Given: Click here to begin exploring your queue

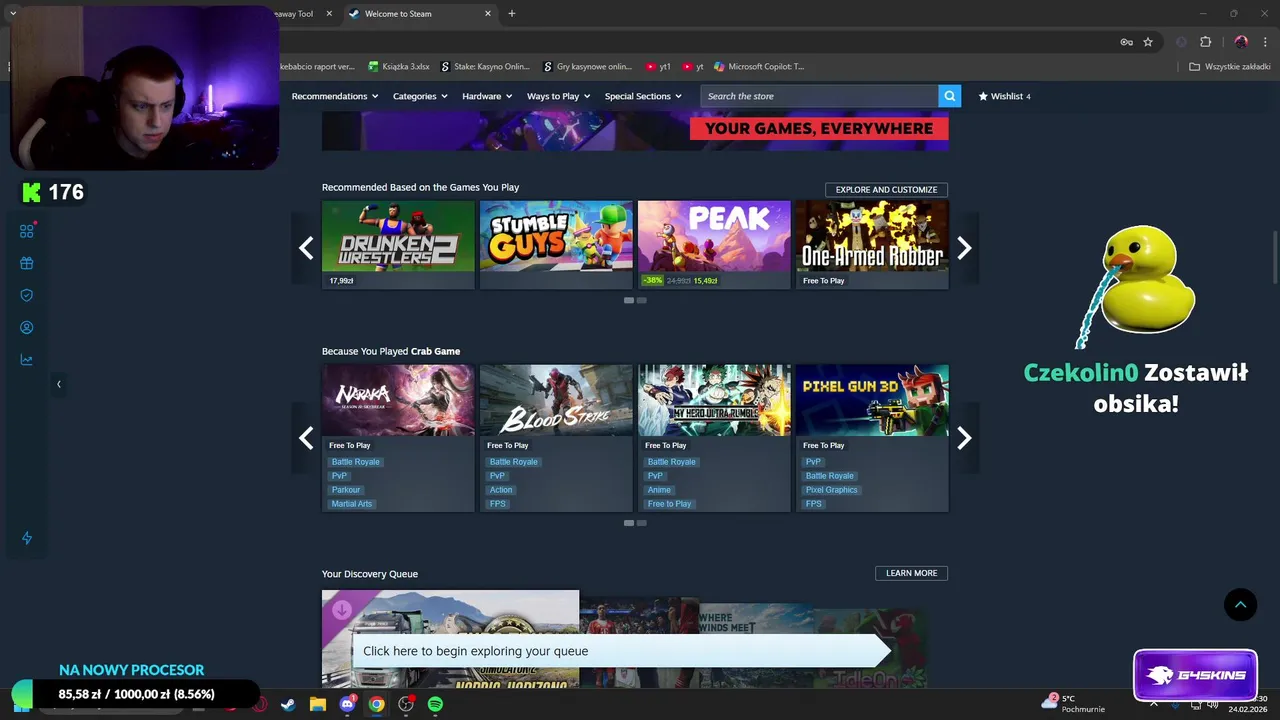Looking at the screenshot, I should pyautogui.click(x=620, y=651).
